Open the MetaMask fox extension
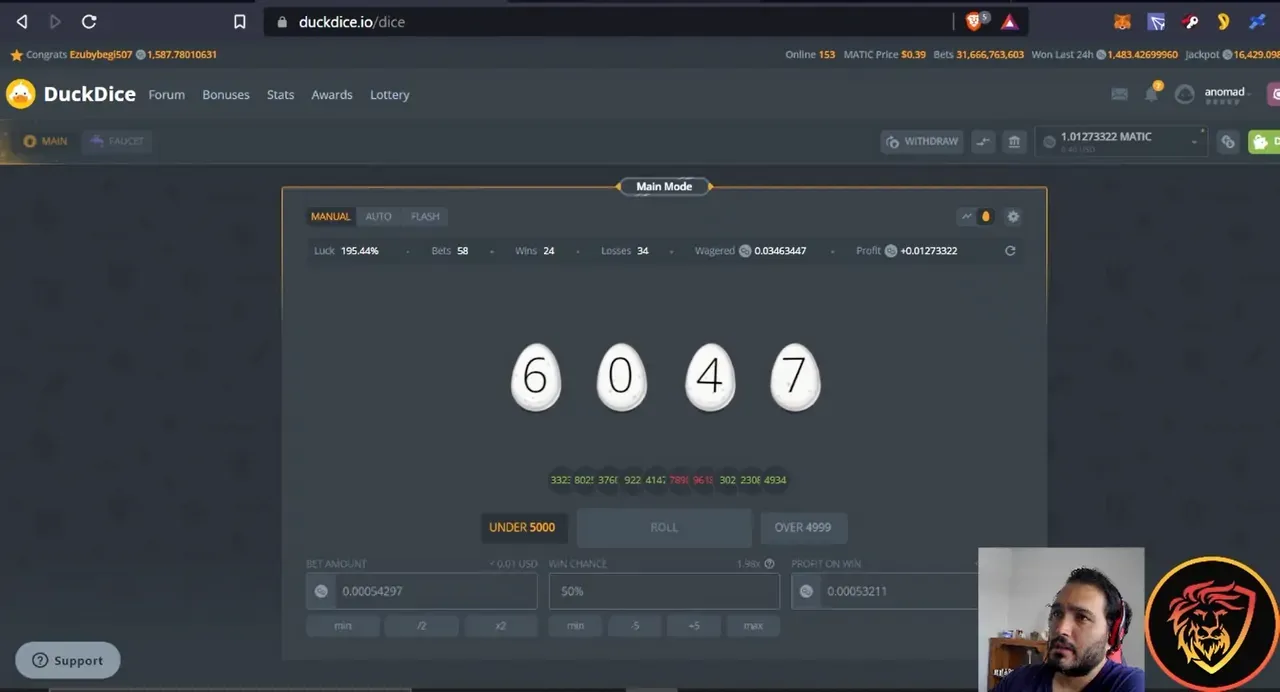Image resolution: width=1280 pixels, height=692 pixels. (x=1123, y=21)
